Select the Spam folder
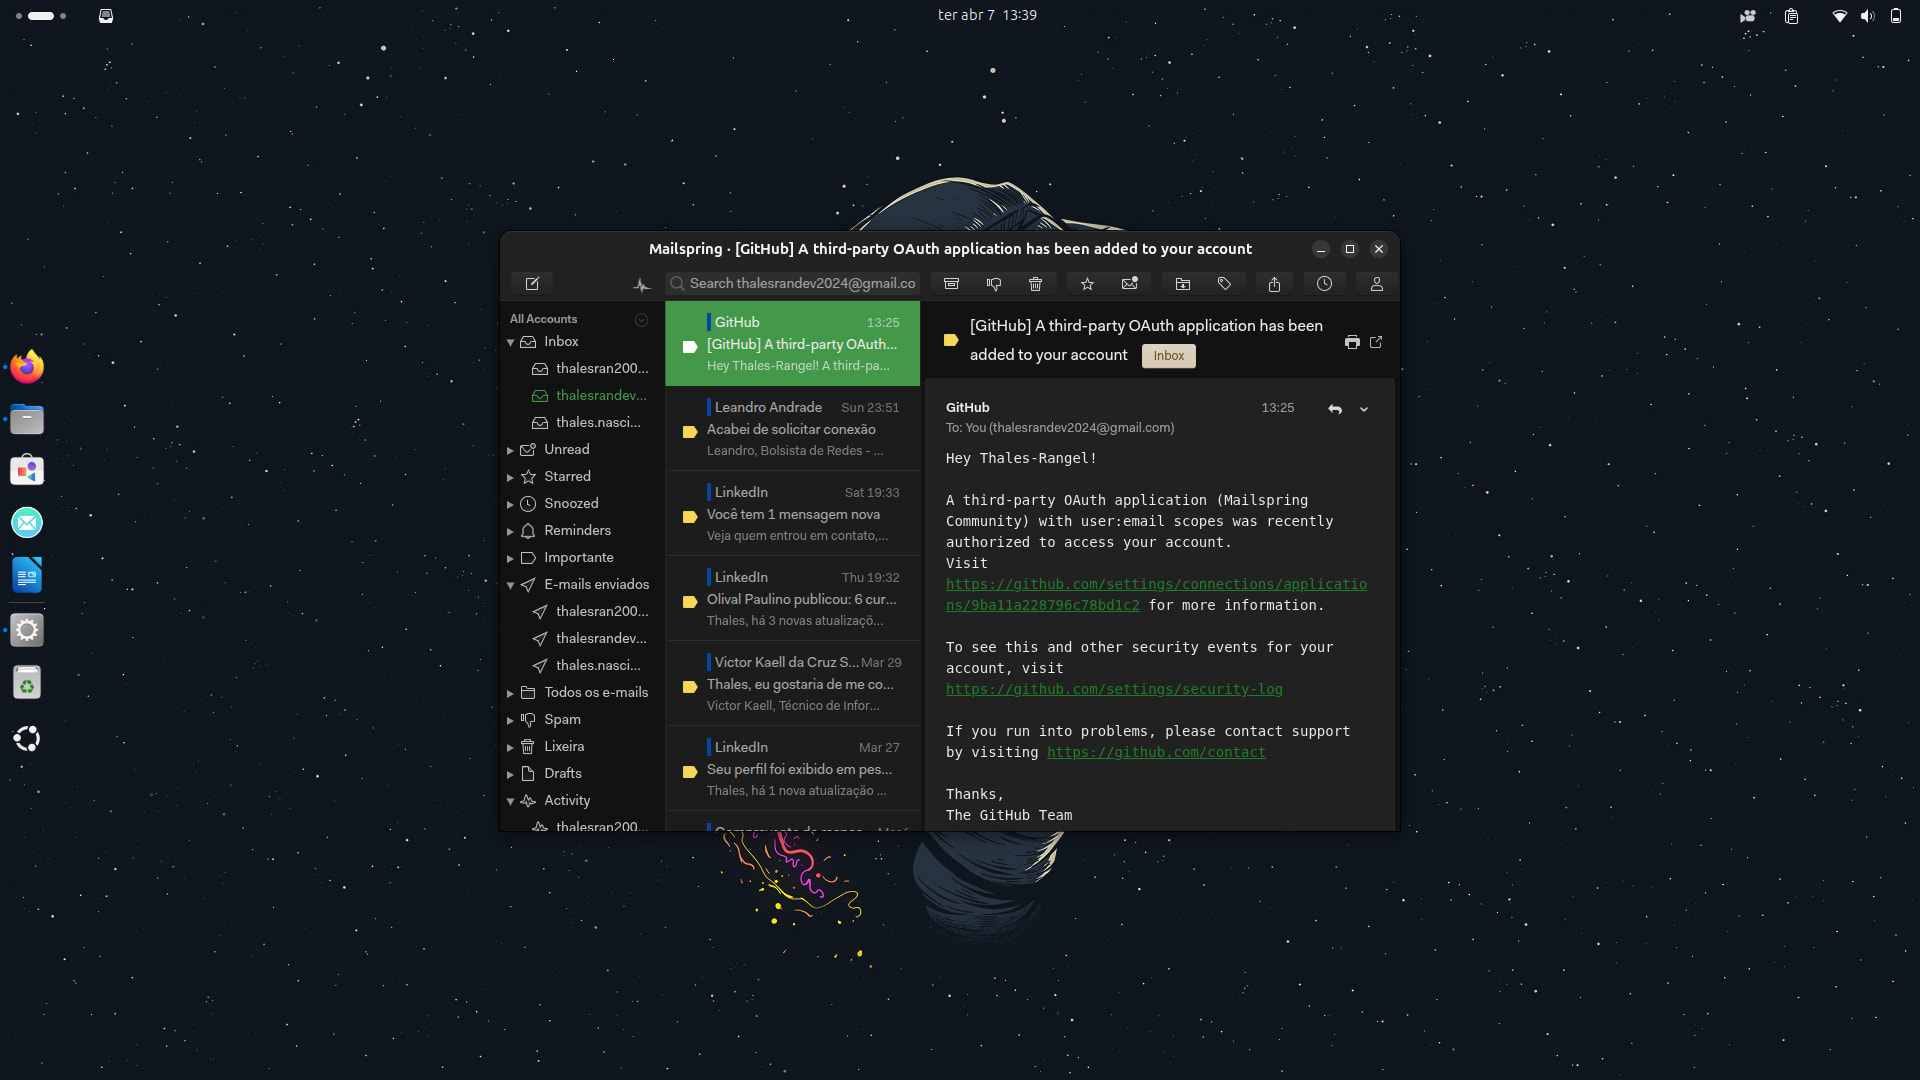Screen dimensions: 1920x1080 tap(562, 720)
